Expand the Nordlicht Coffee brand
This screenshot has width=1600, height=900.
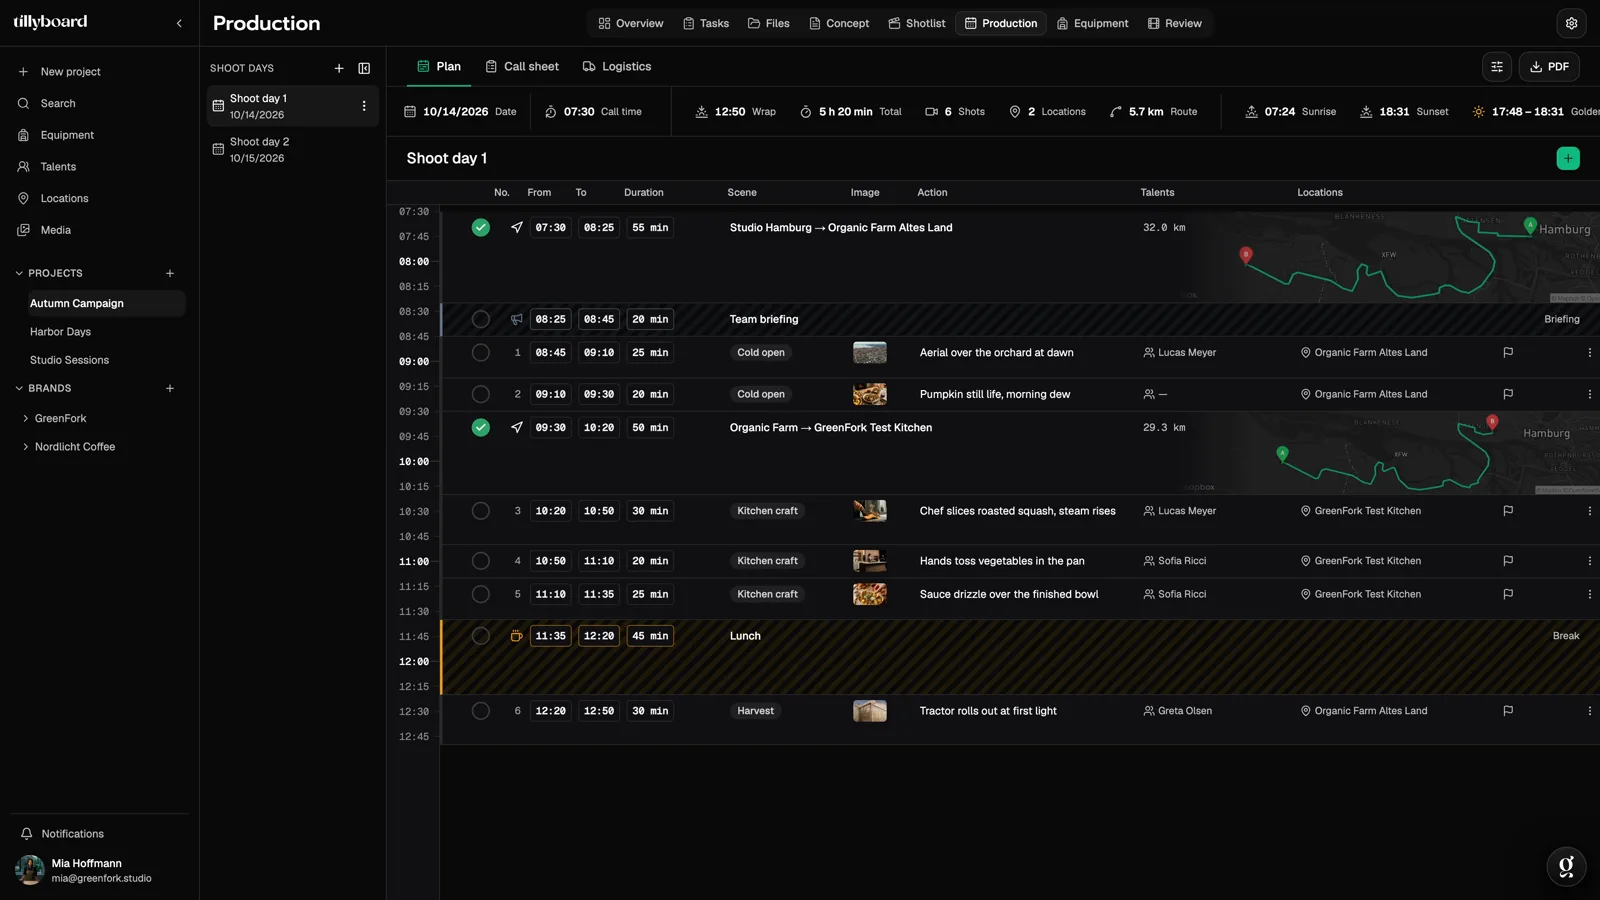(x=25, y=447)
